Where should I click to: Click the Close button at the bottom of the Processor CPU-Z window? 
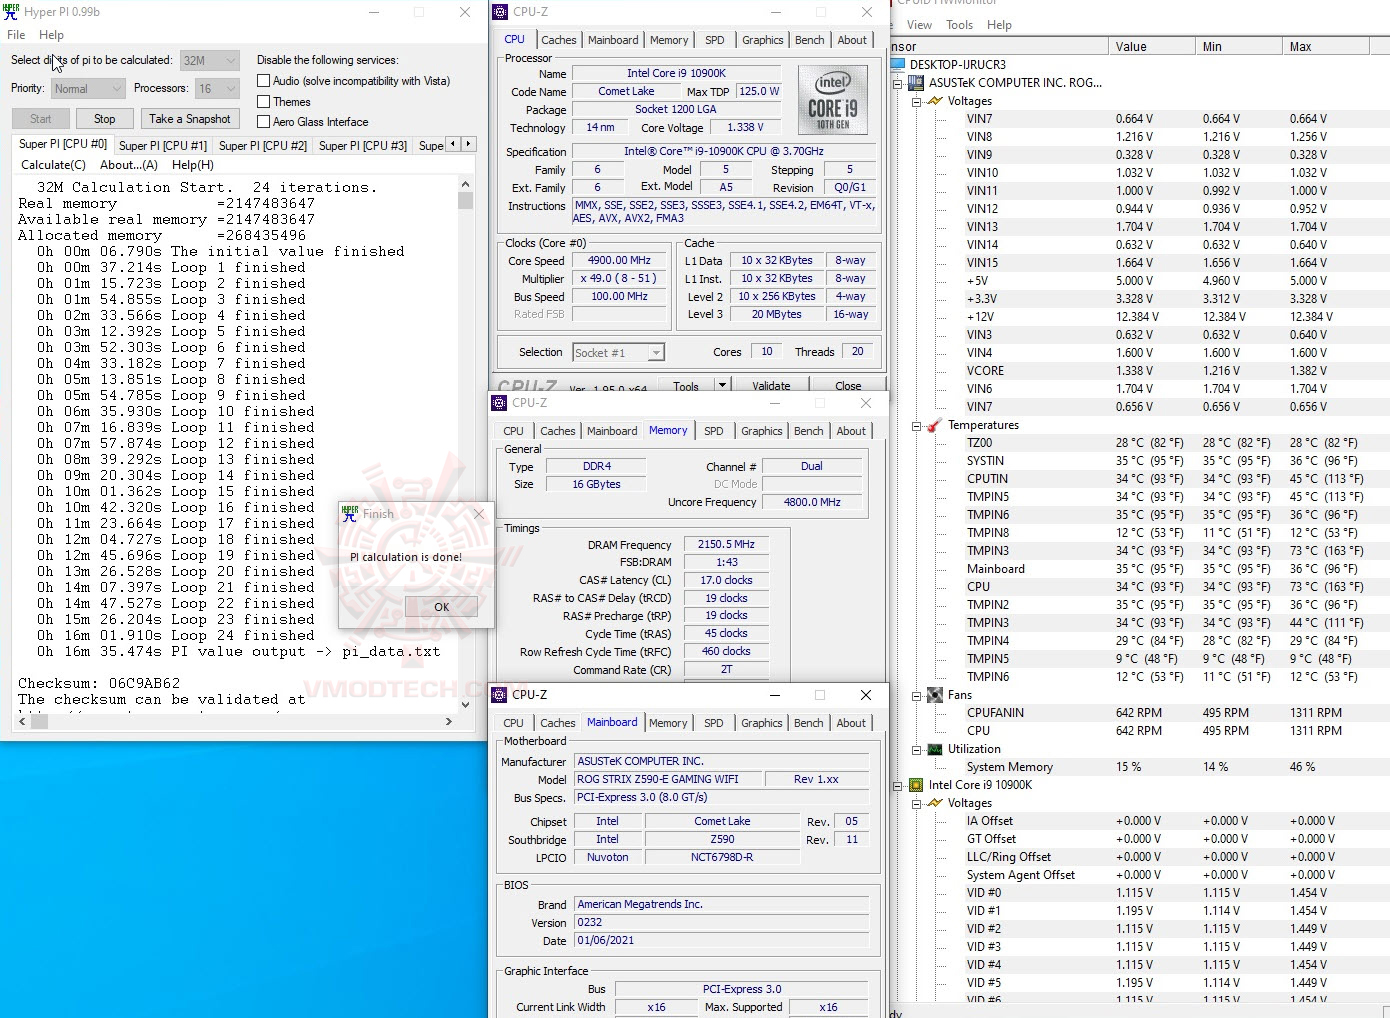click(x=848, y=386)
